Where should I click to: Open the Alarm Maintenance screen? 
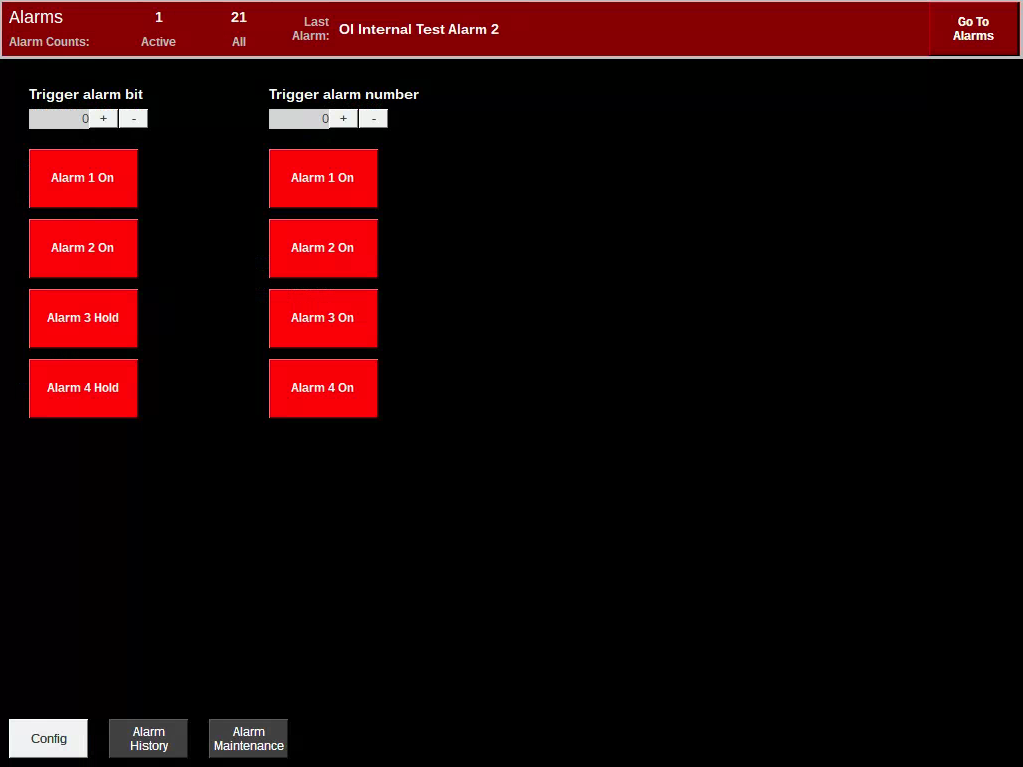[247, 738]
